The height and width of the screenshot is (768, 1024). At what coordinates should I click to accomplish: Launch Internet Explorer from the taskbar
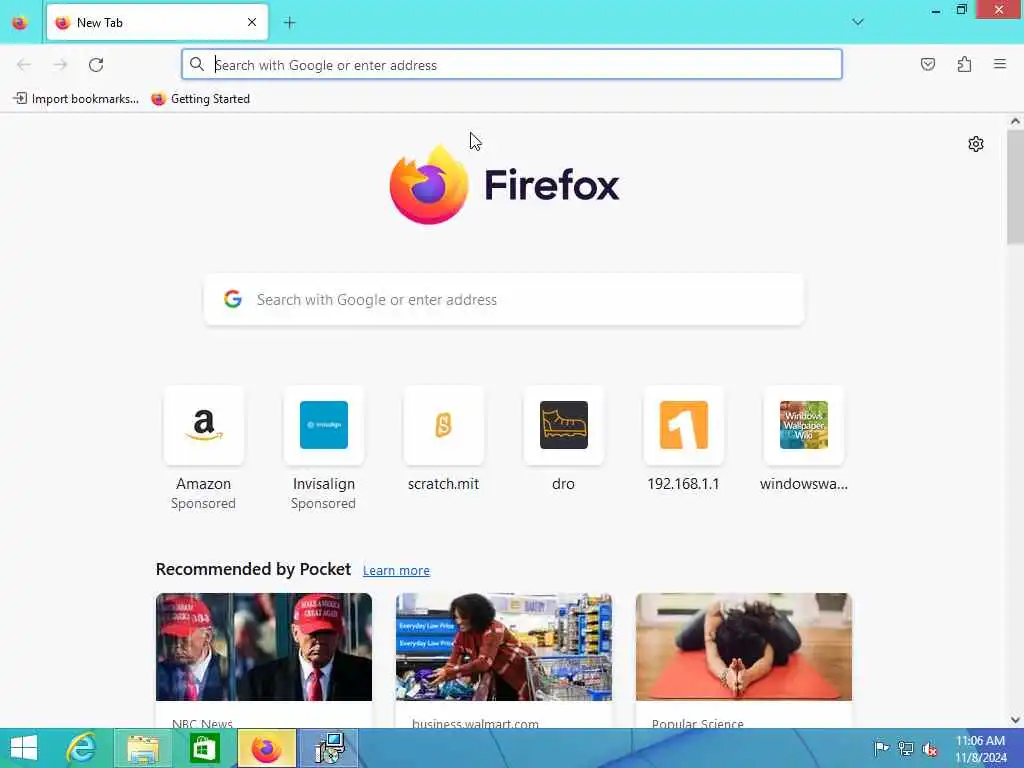(x=82, y=748)
